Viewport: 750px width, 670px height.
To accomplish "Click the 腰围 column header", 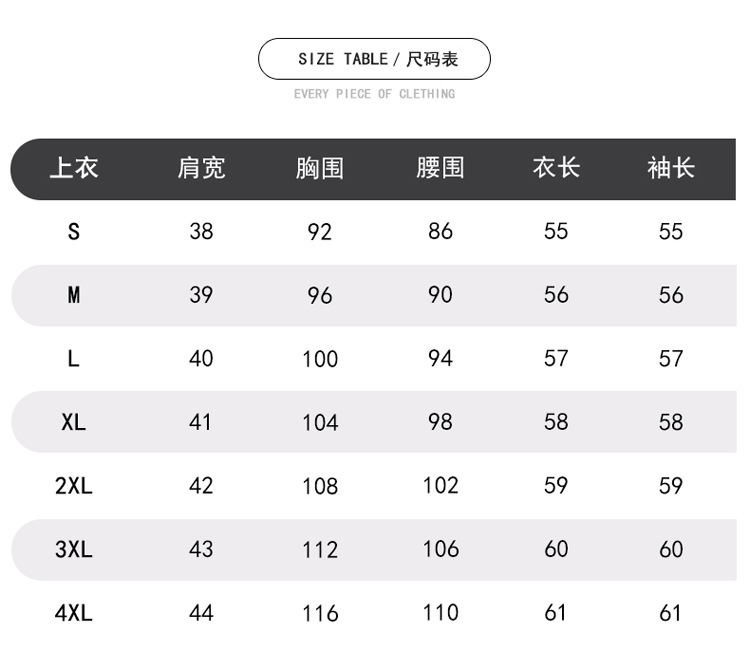I will pos(440,168).
